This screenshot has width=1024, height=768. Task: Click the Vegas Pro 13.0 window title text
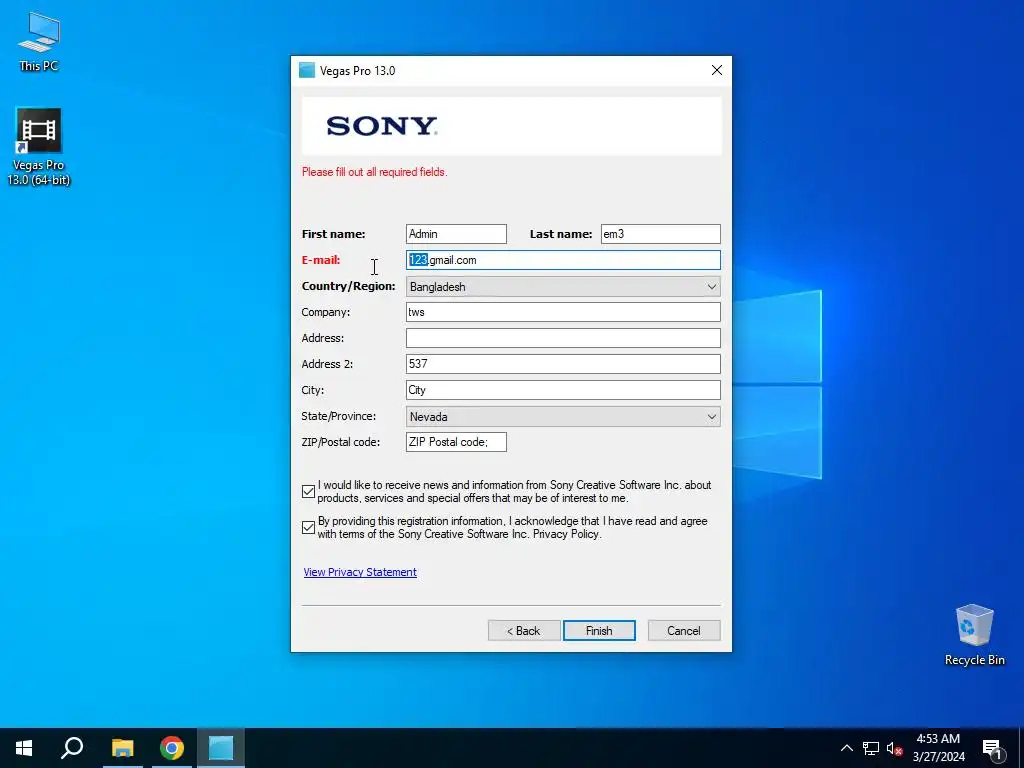click(357, 71)
